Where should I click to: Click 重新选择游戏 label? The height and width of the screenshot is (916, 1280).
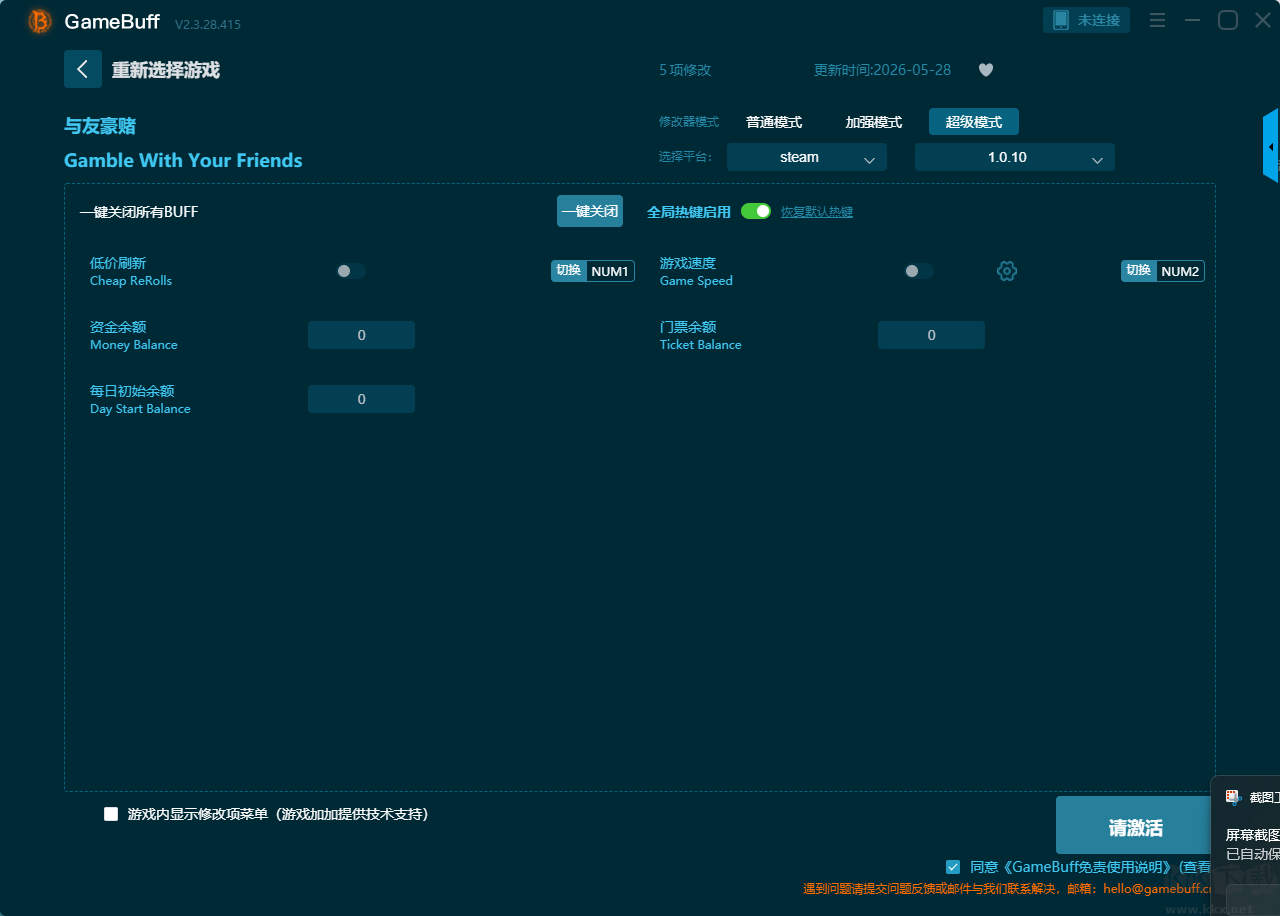[166, 70]
